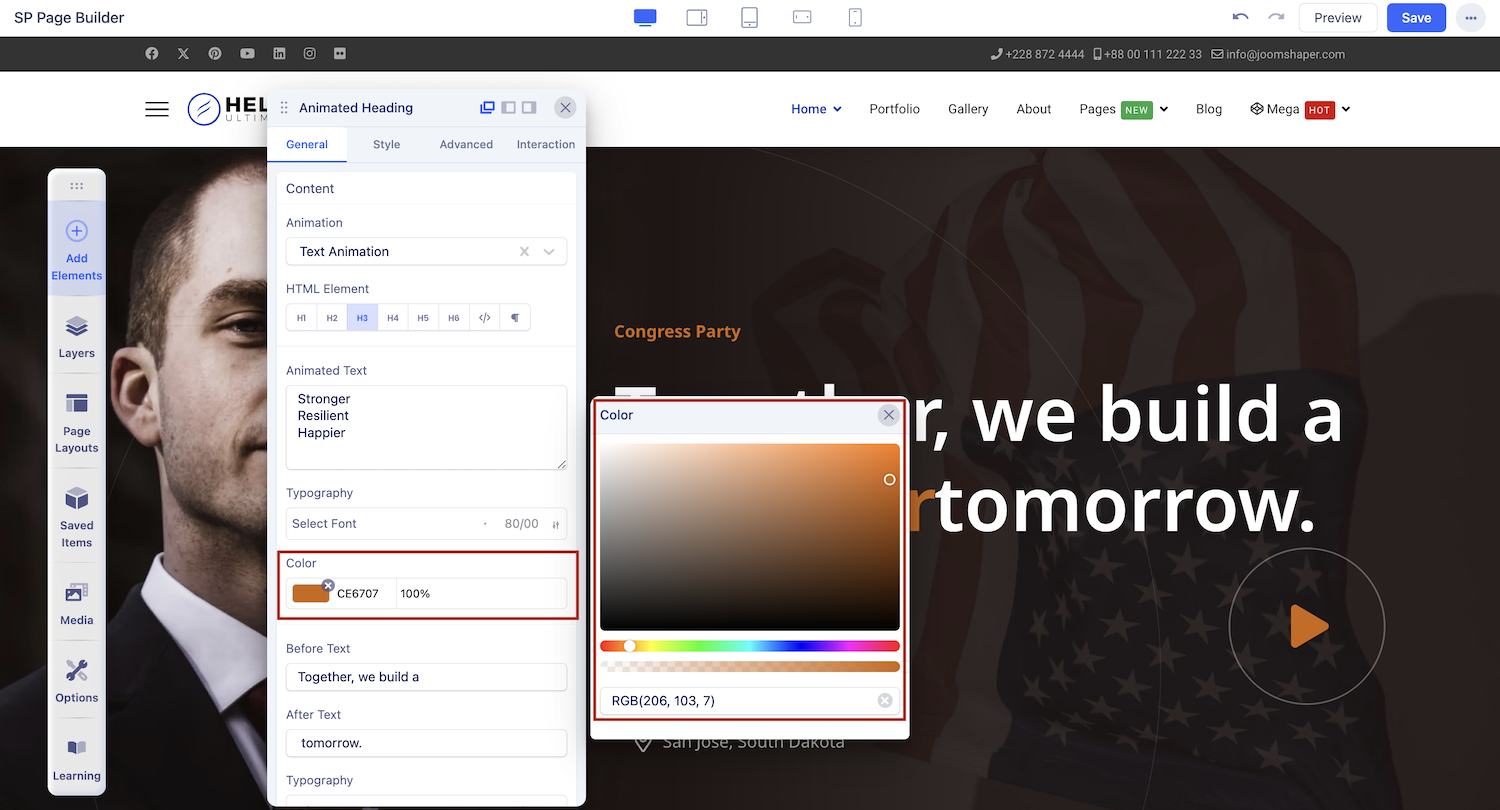The width and height of the screenshot is (1500, 810).
Task: Open the Blog menu item
Action: (x=1209, y=109)
